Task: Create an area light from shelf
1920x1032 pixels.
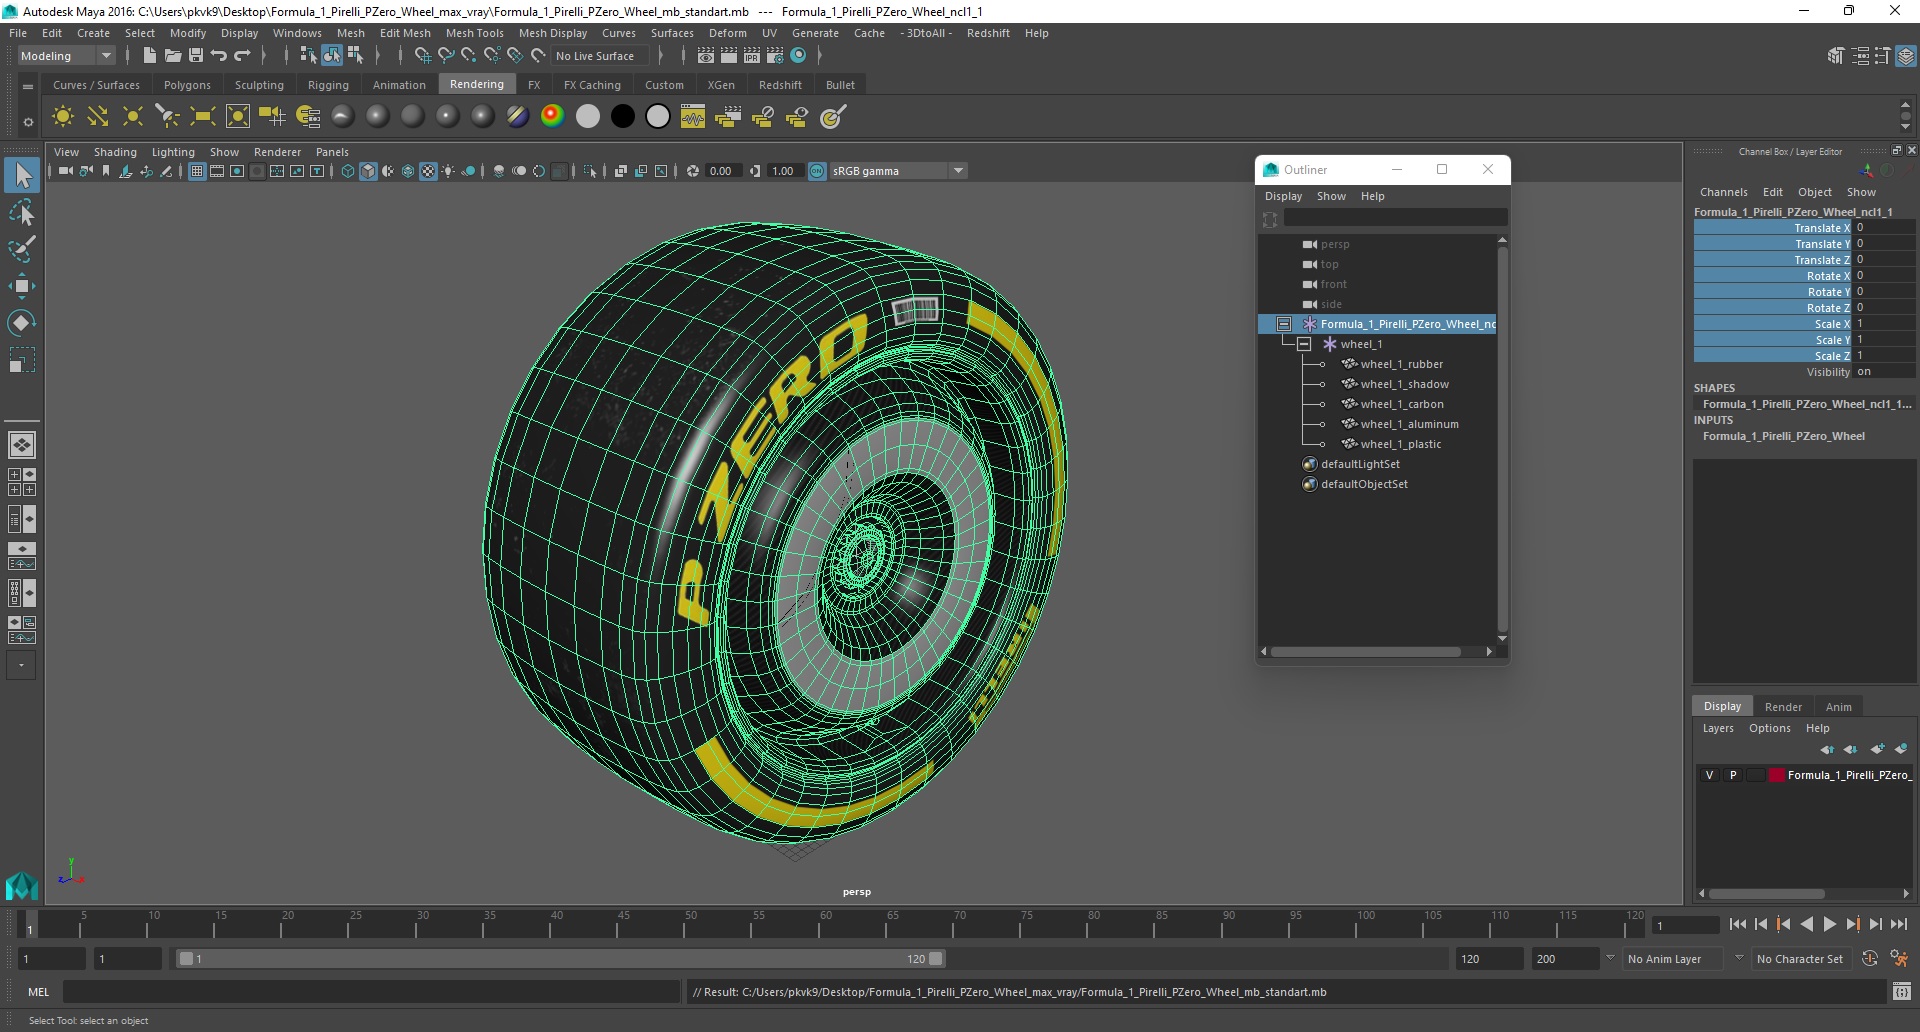Action: (203, 117)
